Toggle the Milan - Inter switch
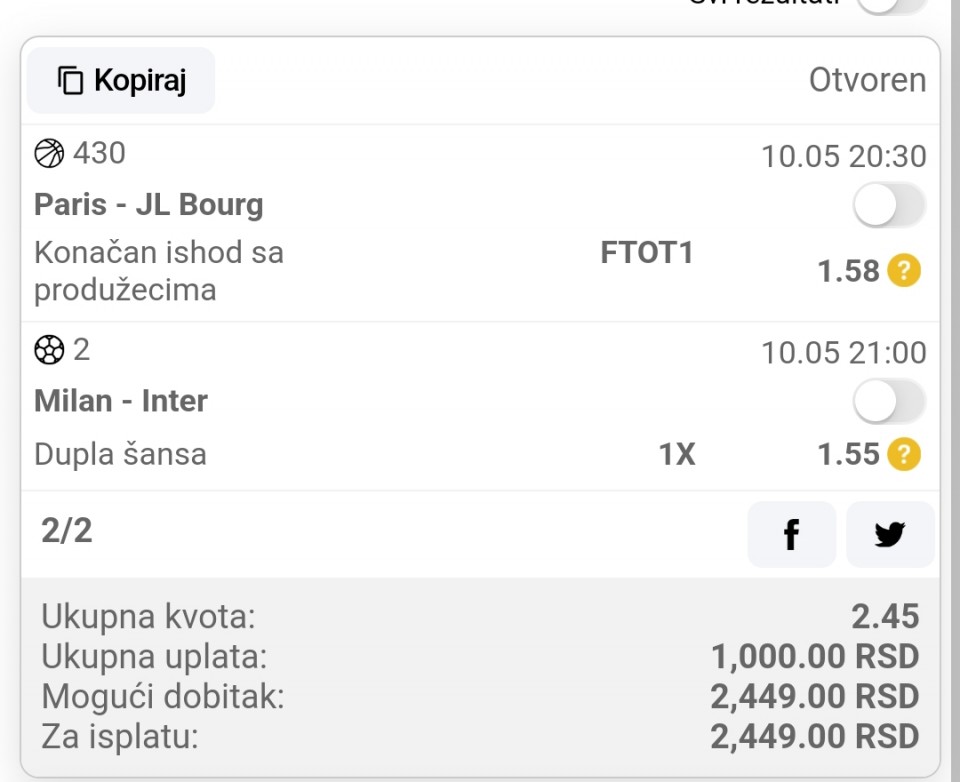The image size is (960, 782). coord(889,402)
